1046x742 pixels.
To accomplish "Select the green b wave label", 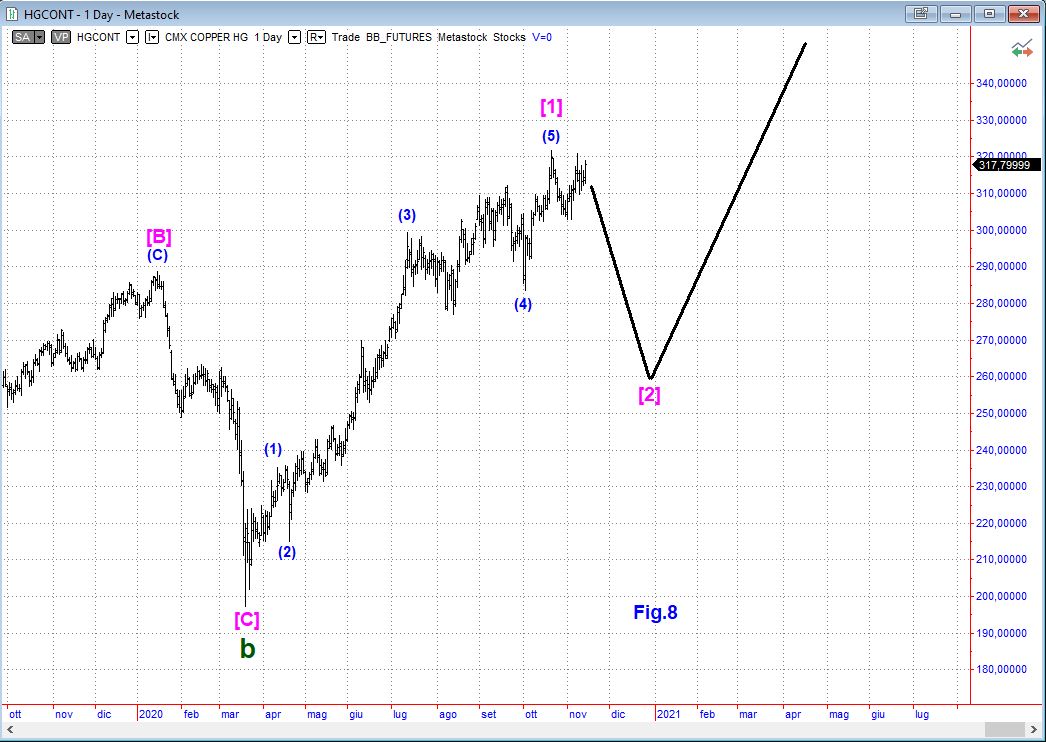I will tap(247, 649).
